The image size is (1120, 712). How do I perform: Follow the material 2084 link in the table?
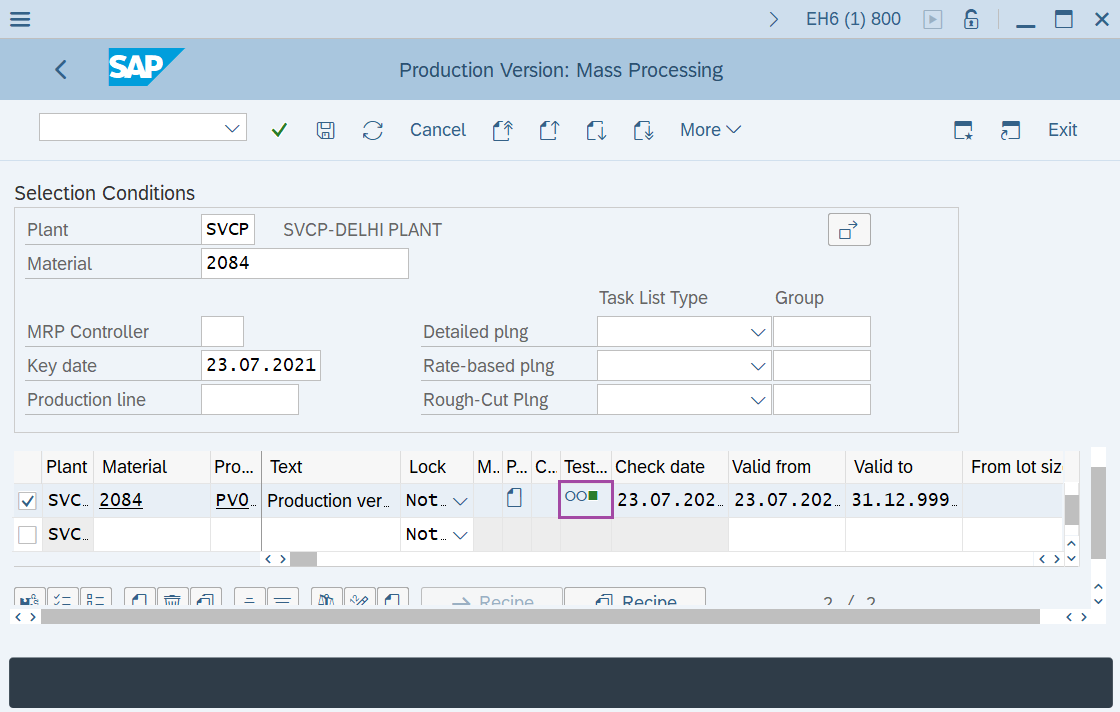(120, 500)
